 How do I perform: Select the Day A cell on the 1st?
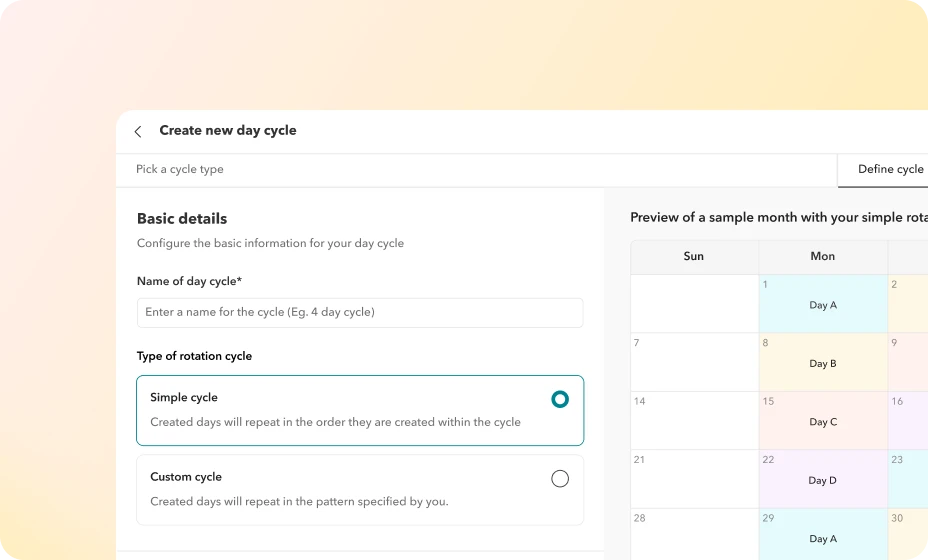tap(823, 304)
